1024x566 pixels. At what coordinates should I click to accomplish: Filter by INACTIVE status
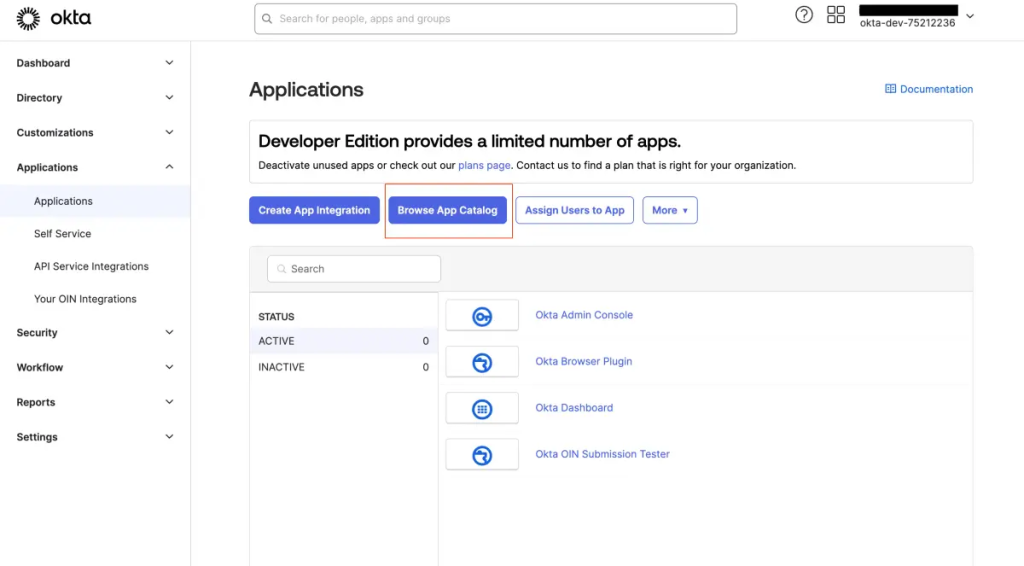[x=344, y=367]
